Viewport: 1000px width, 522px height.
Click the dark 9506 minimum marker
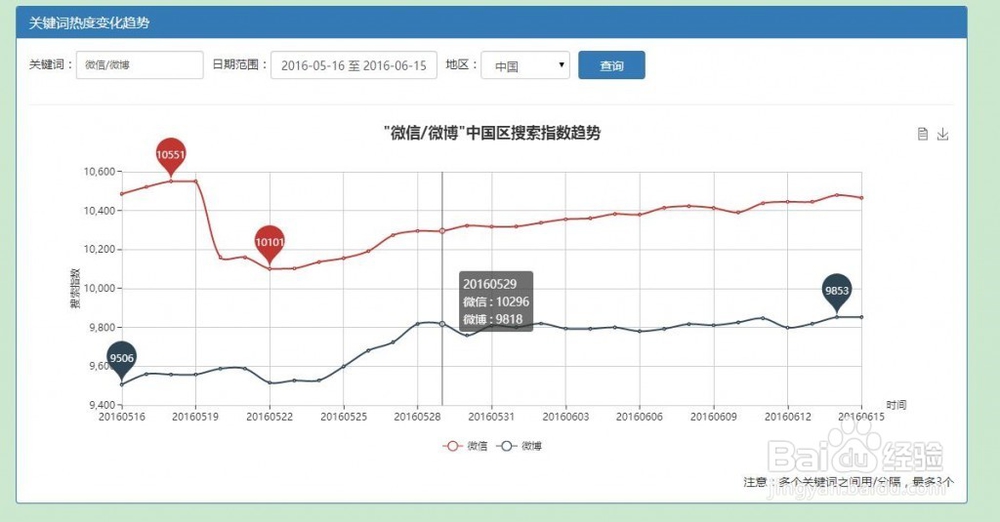point(121,359)
